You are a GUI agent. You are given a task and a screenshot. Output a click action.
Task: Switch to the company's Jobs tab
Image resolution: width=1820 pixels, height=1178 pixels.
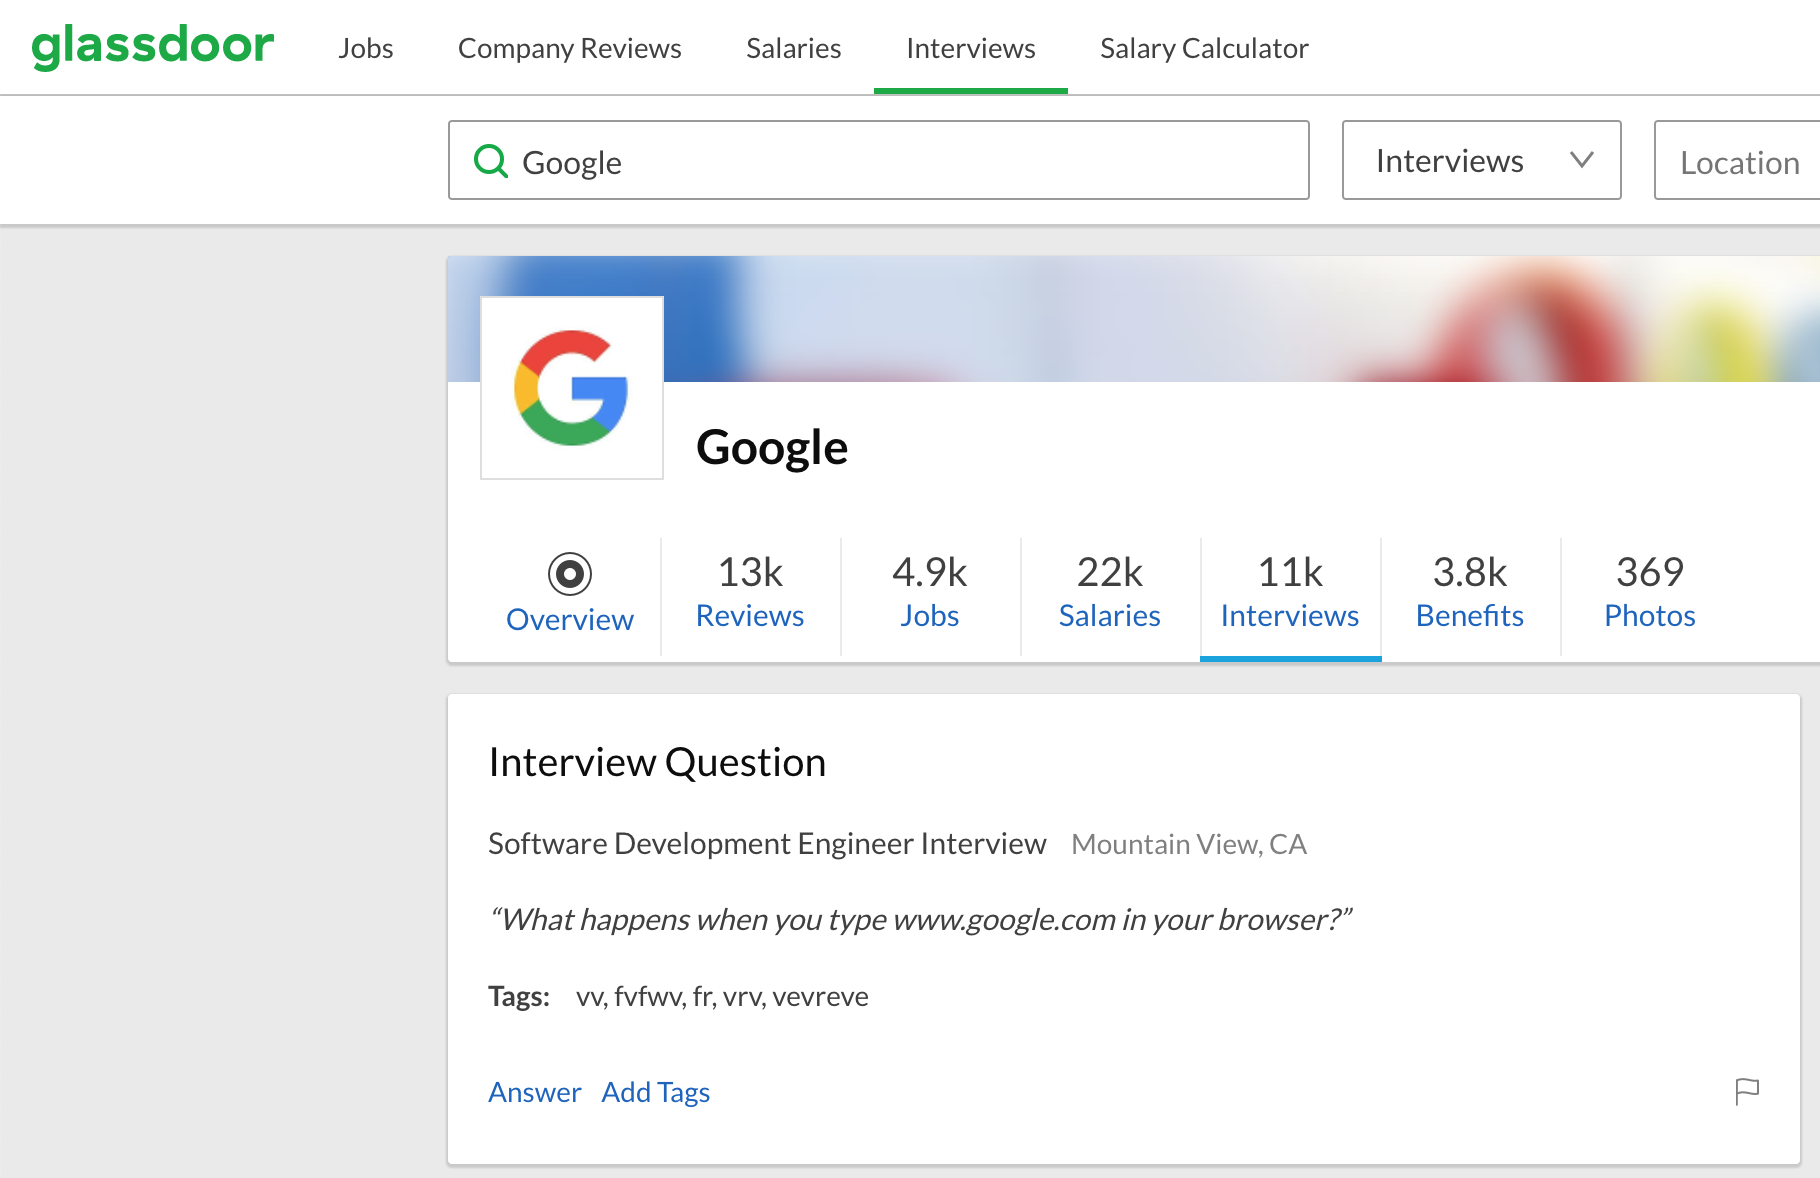[x=929, y=594]
